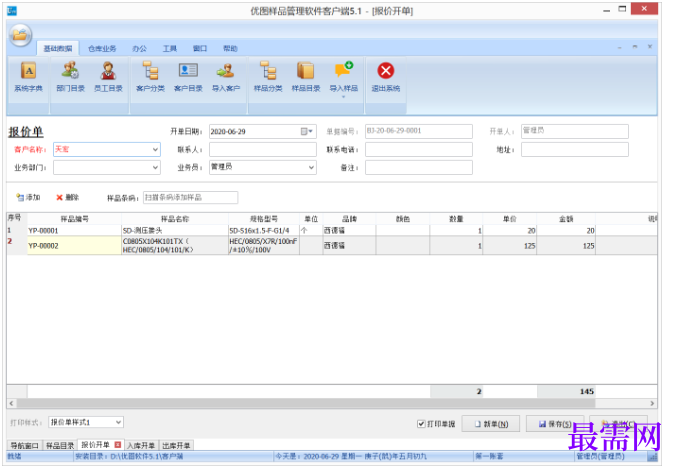The width and height of the screenshot is (680, 468).
Task: Minimize the inner document window
Action: (620, 47)
